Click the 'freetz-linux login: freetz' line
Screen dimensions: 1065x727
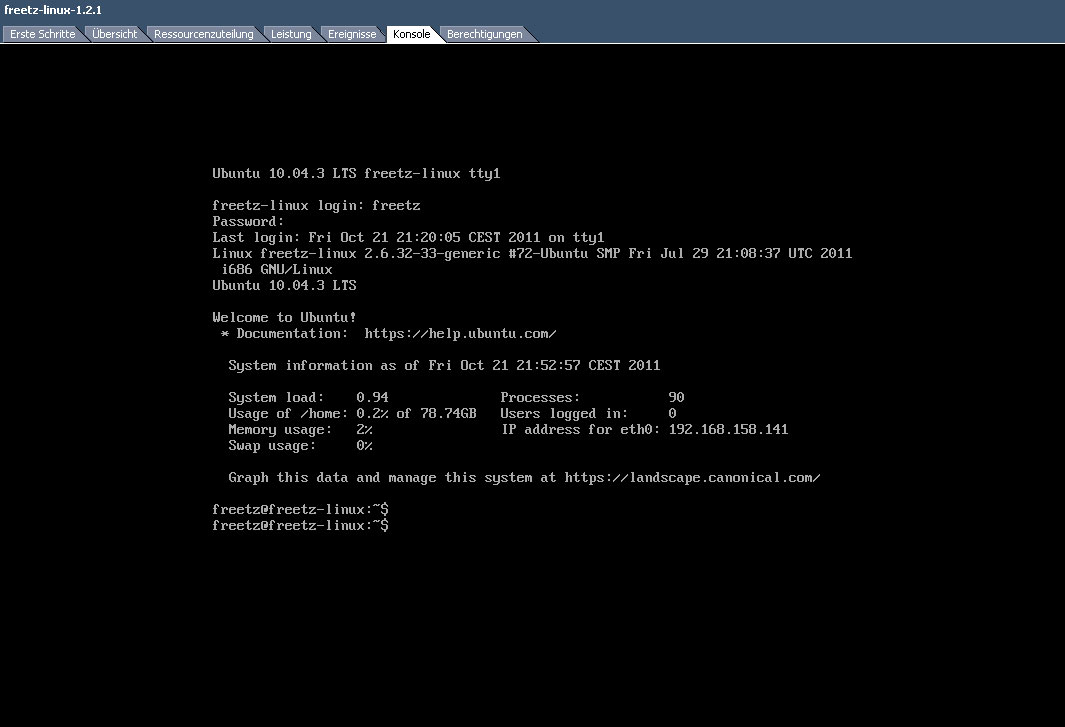(x=316, y=206)
